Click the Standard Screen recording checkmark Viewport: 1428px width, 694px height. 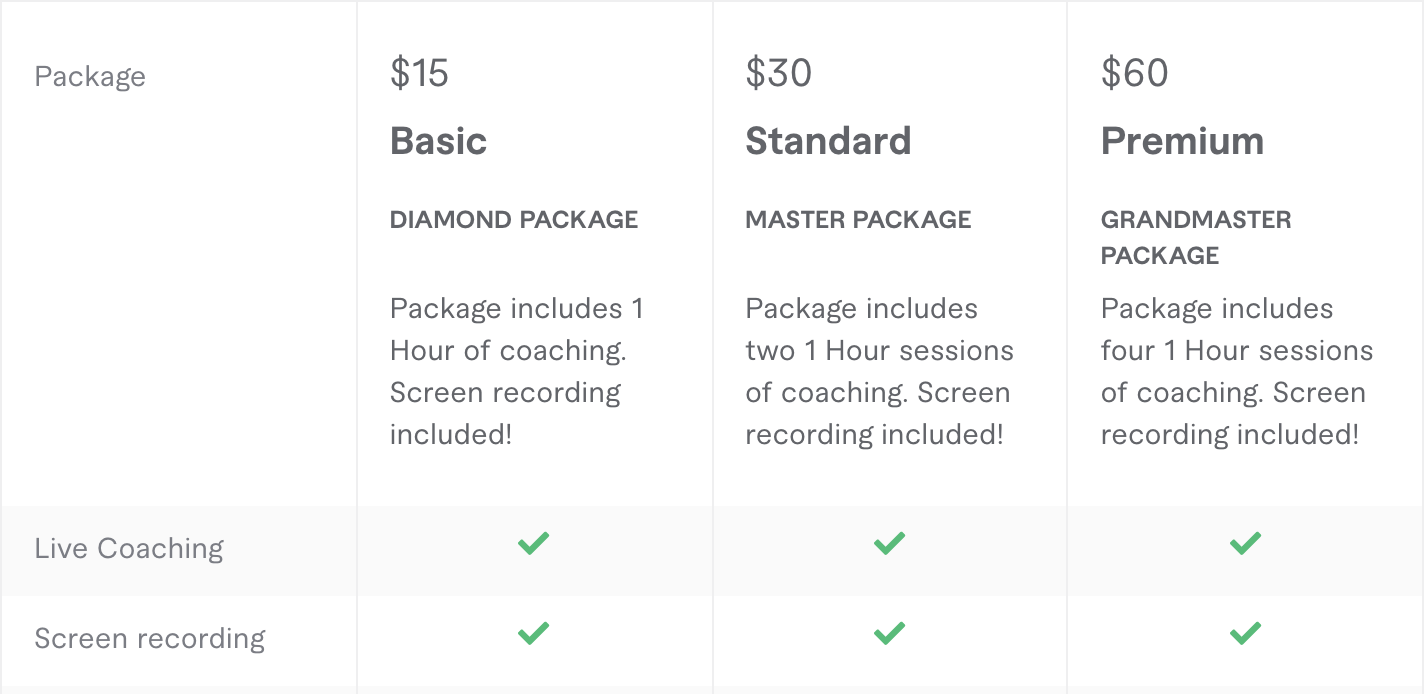(x=889, y=633)
